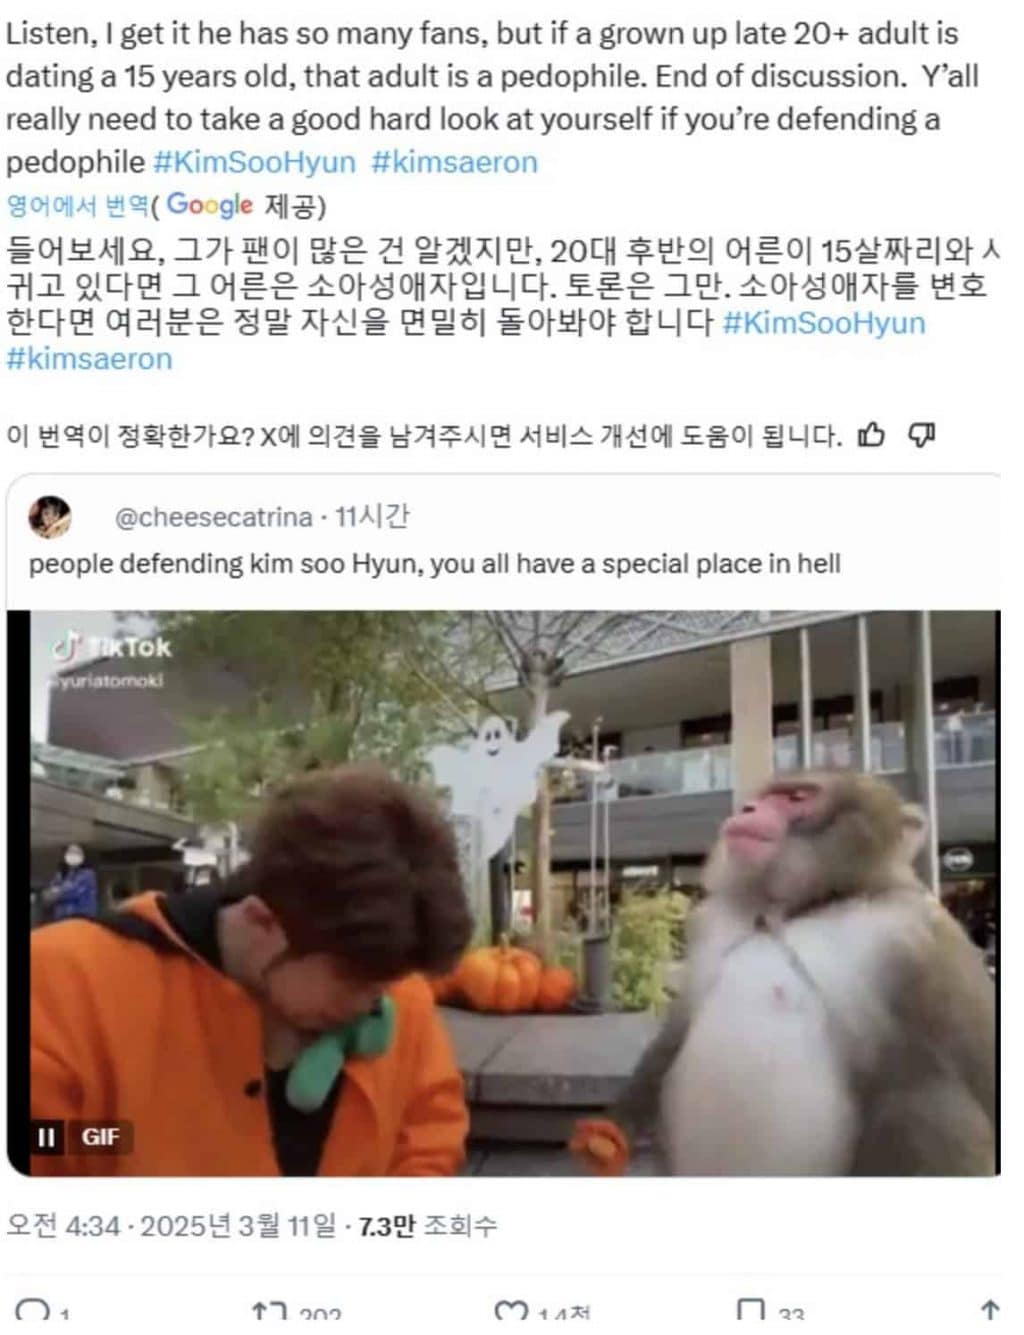The height and width of the screenshot is (1335, 1024).
Task: Click the '영어에서 번역' translation link
Action: [76, 206]
